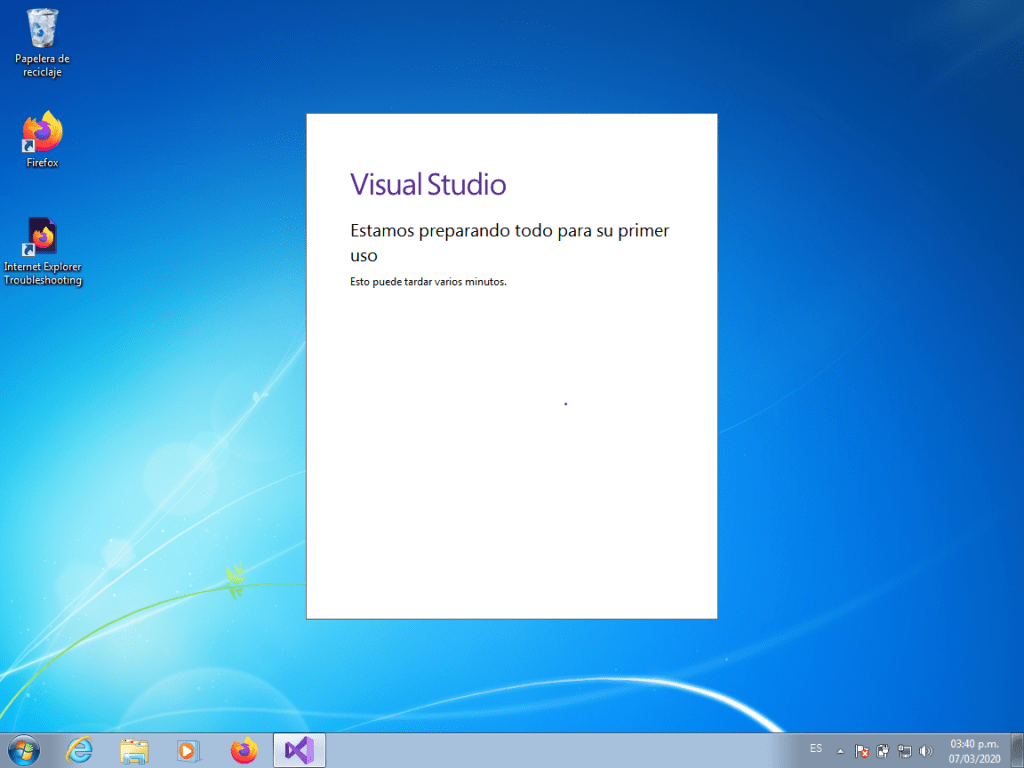
Task: Launch Internet Explorer from the taskbar
Action: coord(79,750)
